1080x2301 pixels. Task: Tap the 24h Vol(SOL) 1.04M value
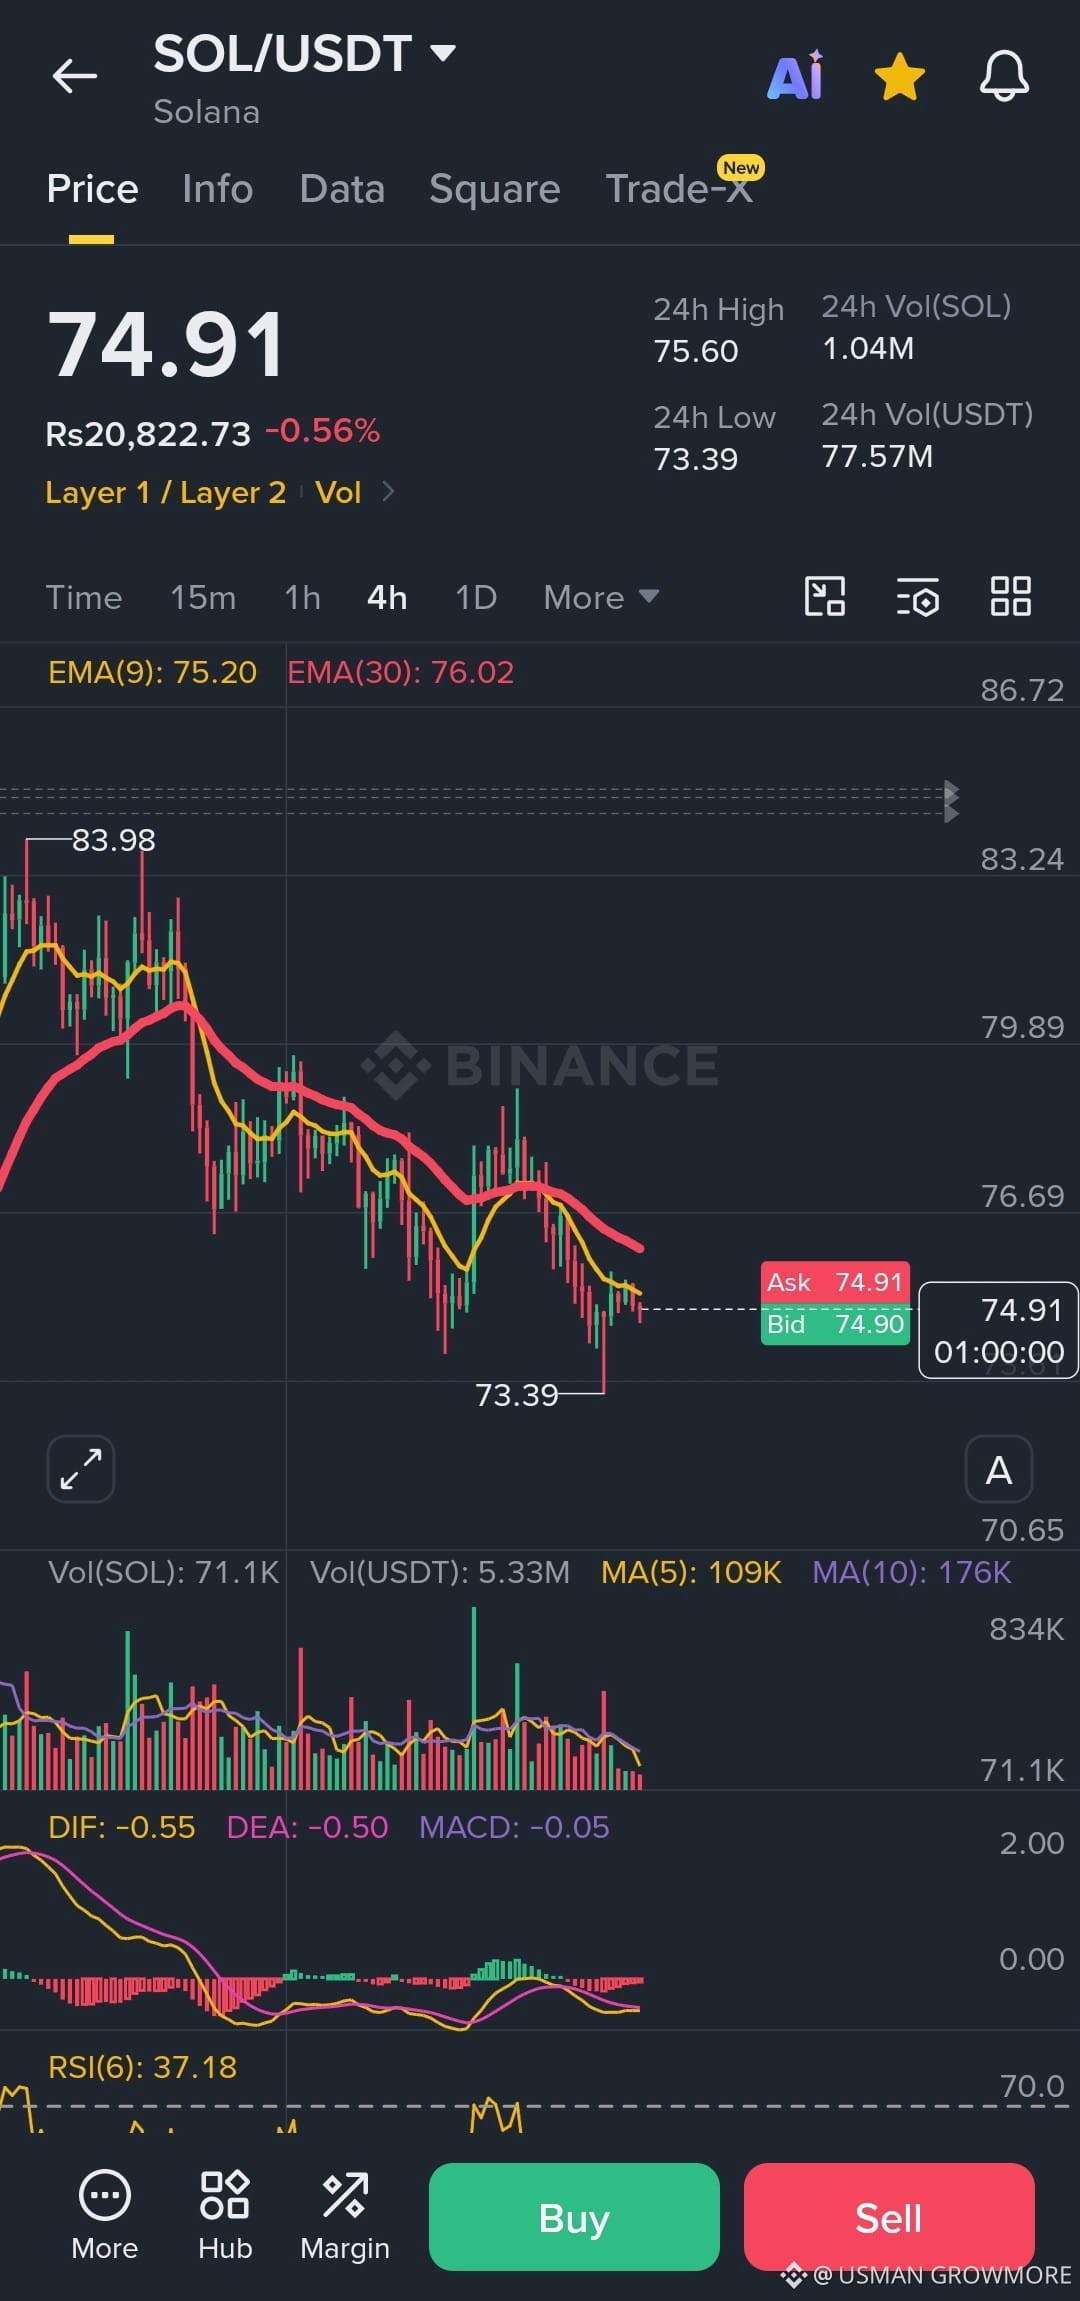pyautogui.click(x=868, y=348)
